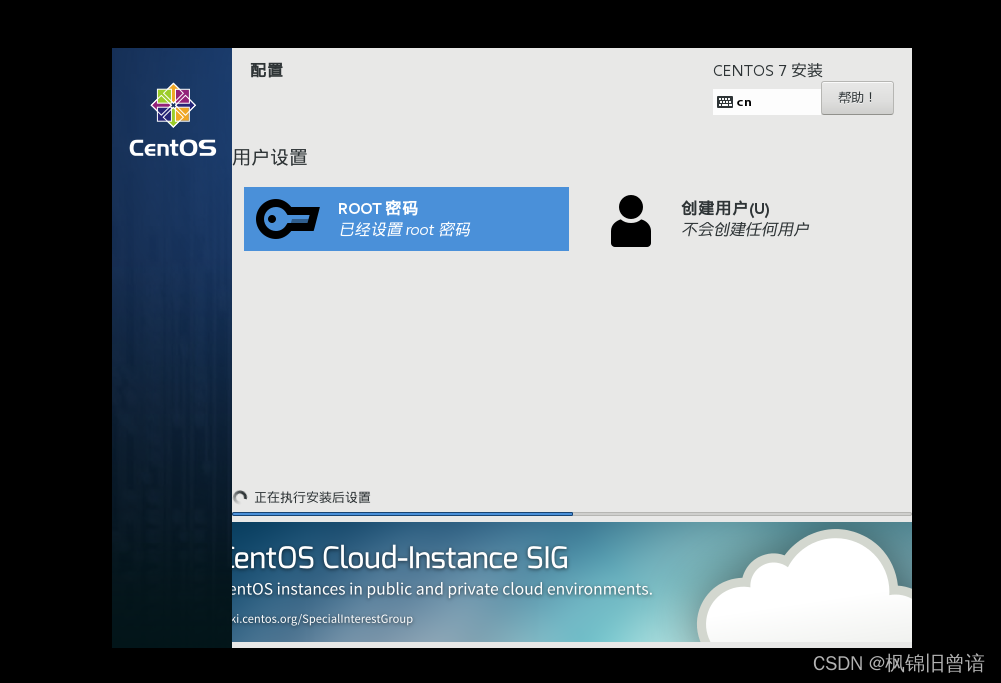This screenshot has width=1001, height=683.
Task: Click the CentOS wordmark under the logo
Action: coord(172,147)
